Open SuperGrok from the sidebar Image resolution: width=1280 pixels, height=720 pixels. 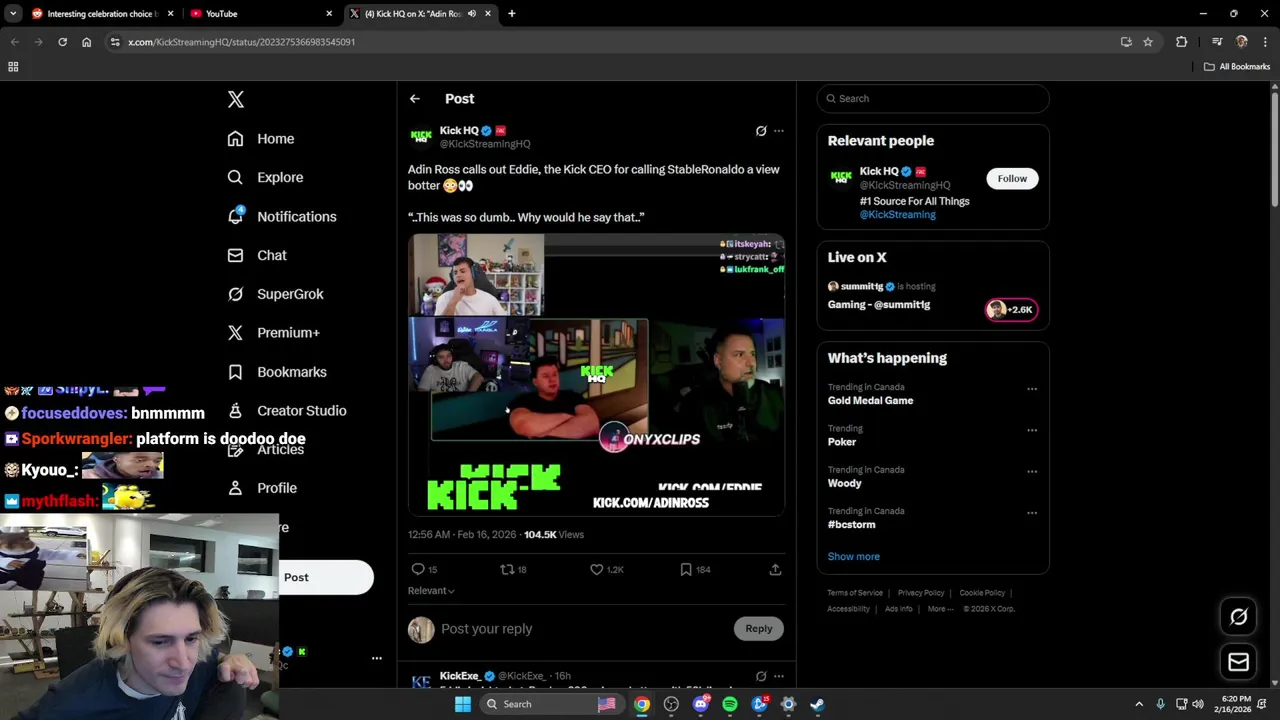coord(275,294)
